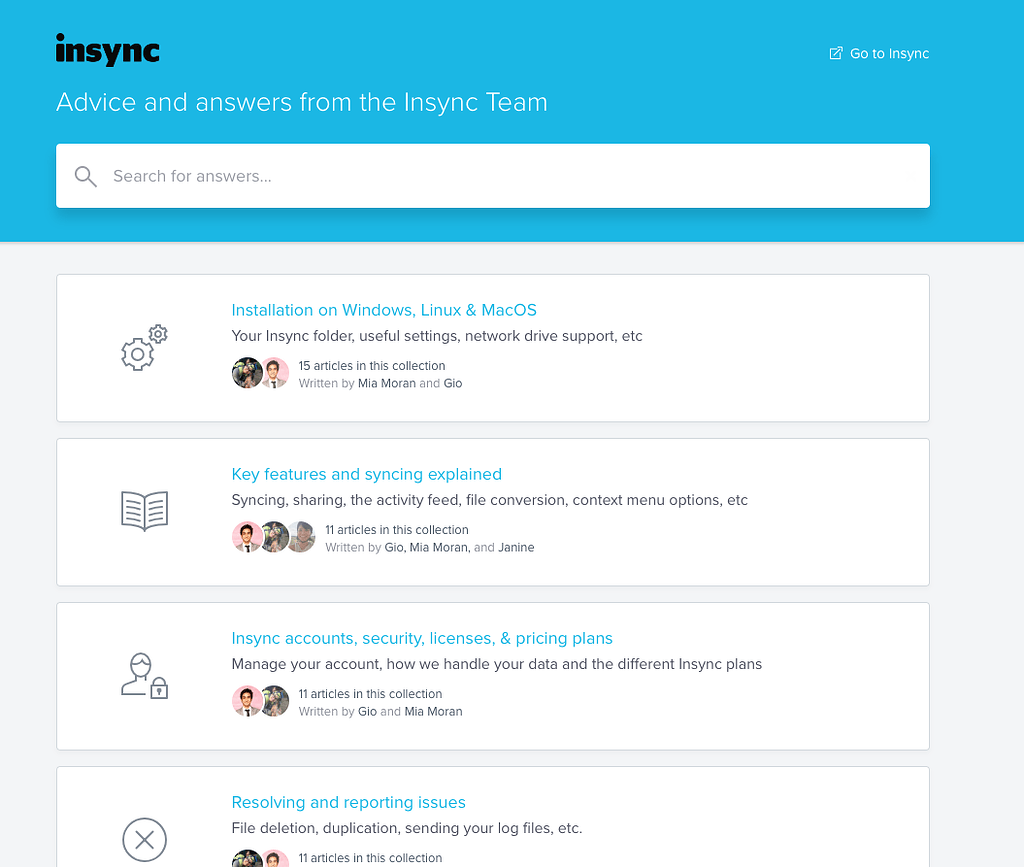Image resolution: width=1024 pixels, height=867 pixels.
Task: Click Gio's avatar in the syncing collection row
Action: (247, 537)
